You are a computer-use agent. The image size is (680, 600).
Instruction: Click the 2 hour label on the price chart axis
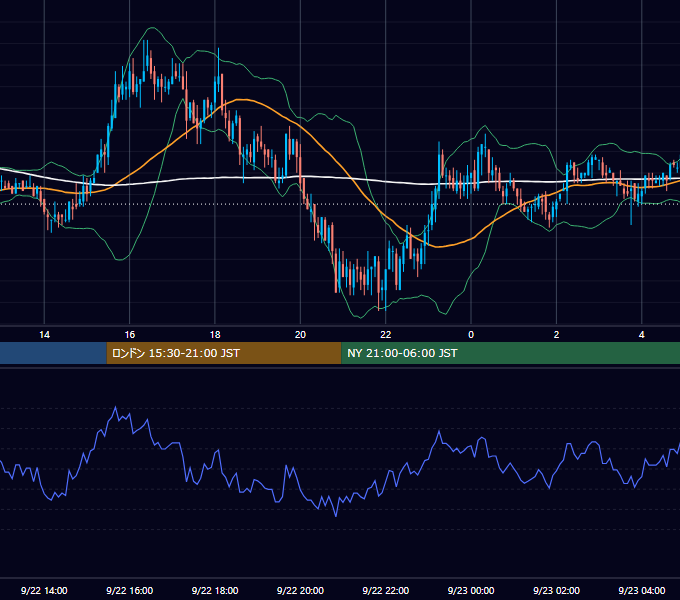[556, 335]
